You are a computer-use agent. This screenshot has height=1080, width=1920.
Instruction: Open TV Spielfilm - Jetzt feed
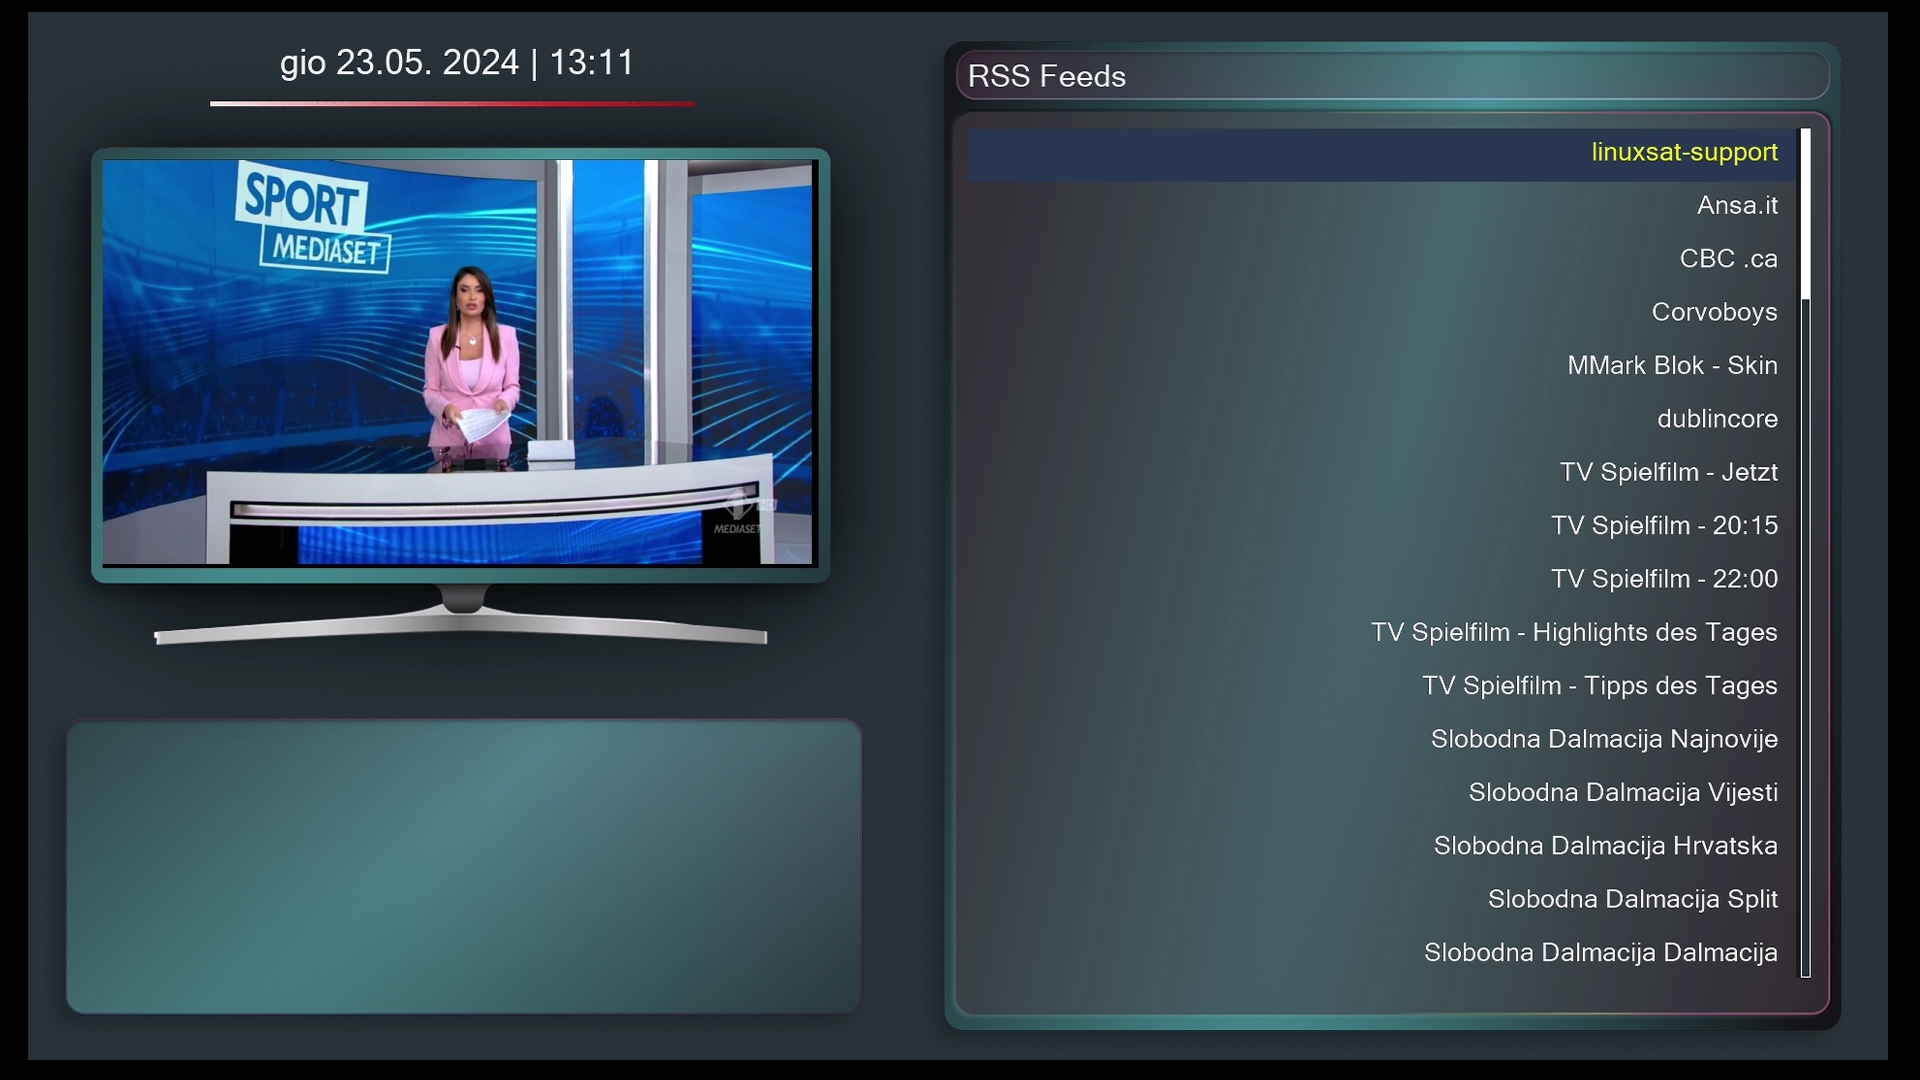click(1668, 472)
